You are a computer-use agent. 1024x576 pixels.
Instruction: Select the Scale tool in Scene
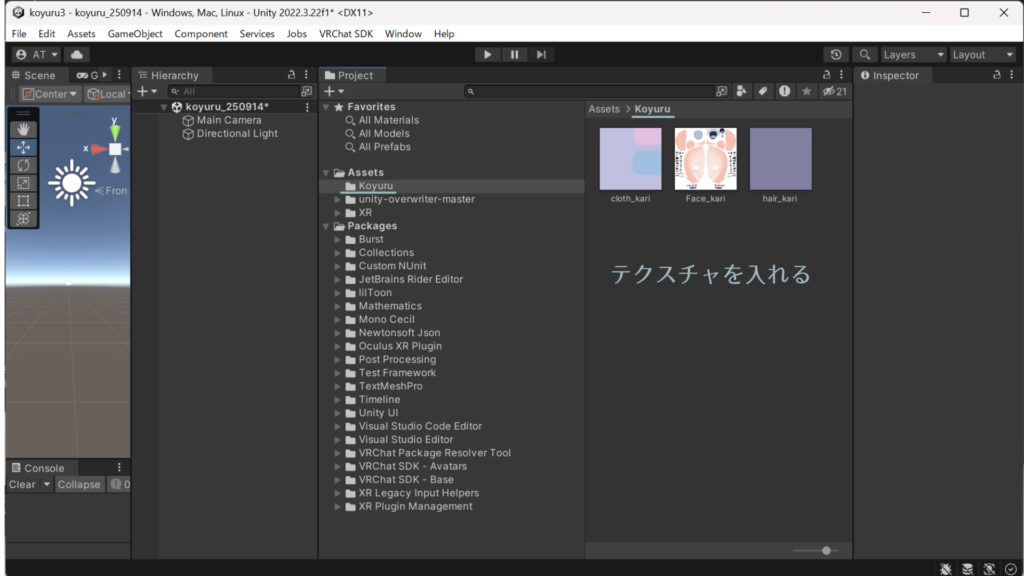click(24, 183)
